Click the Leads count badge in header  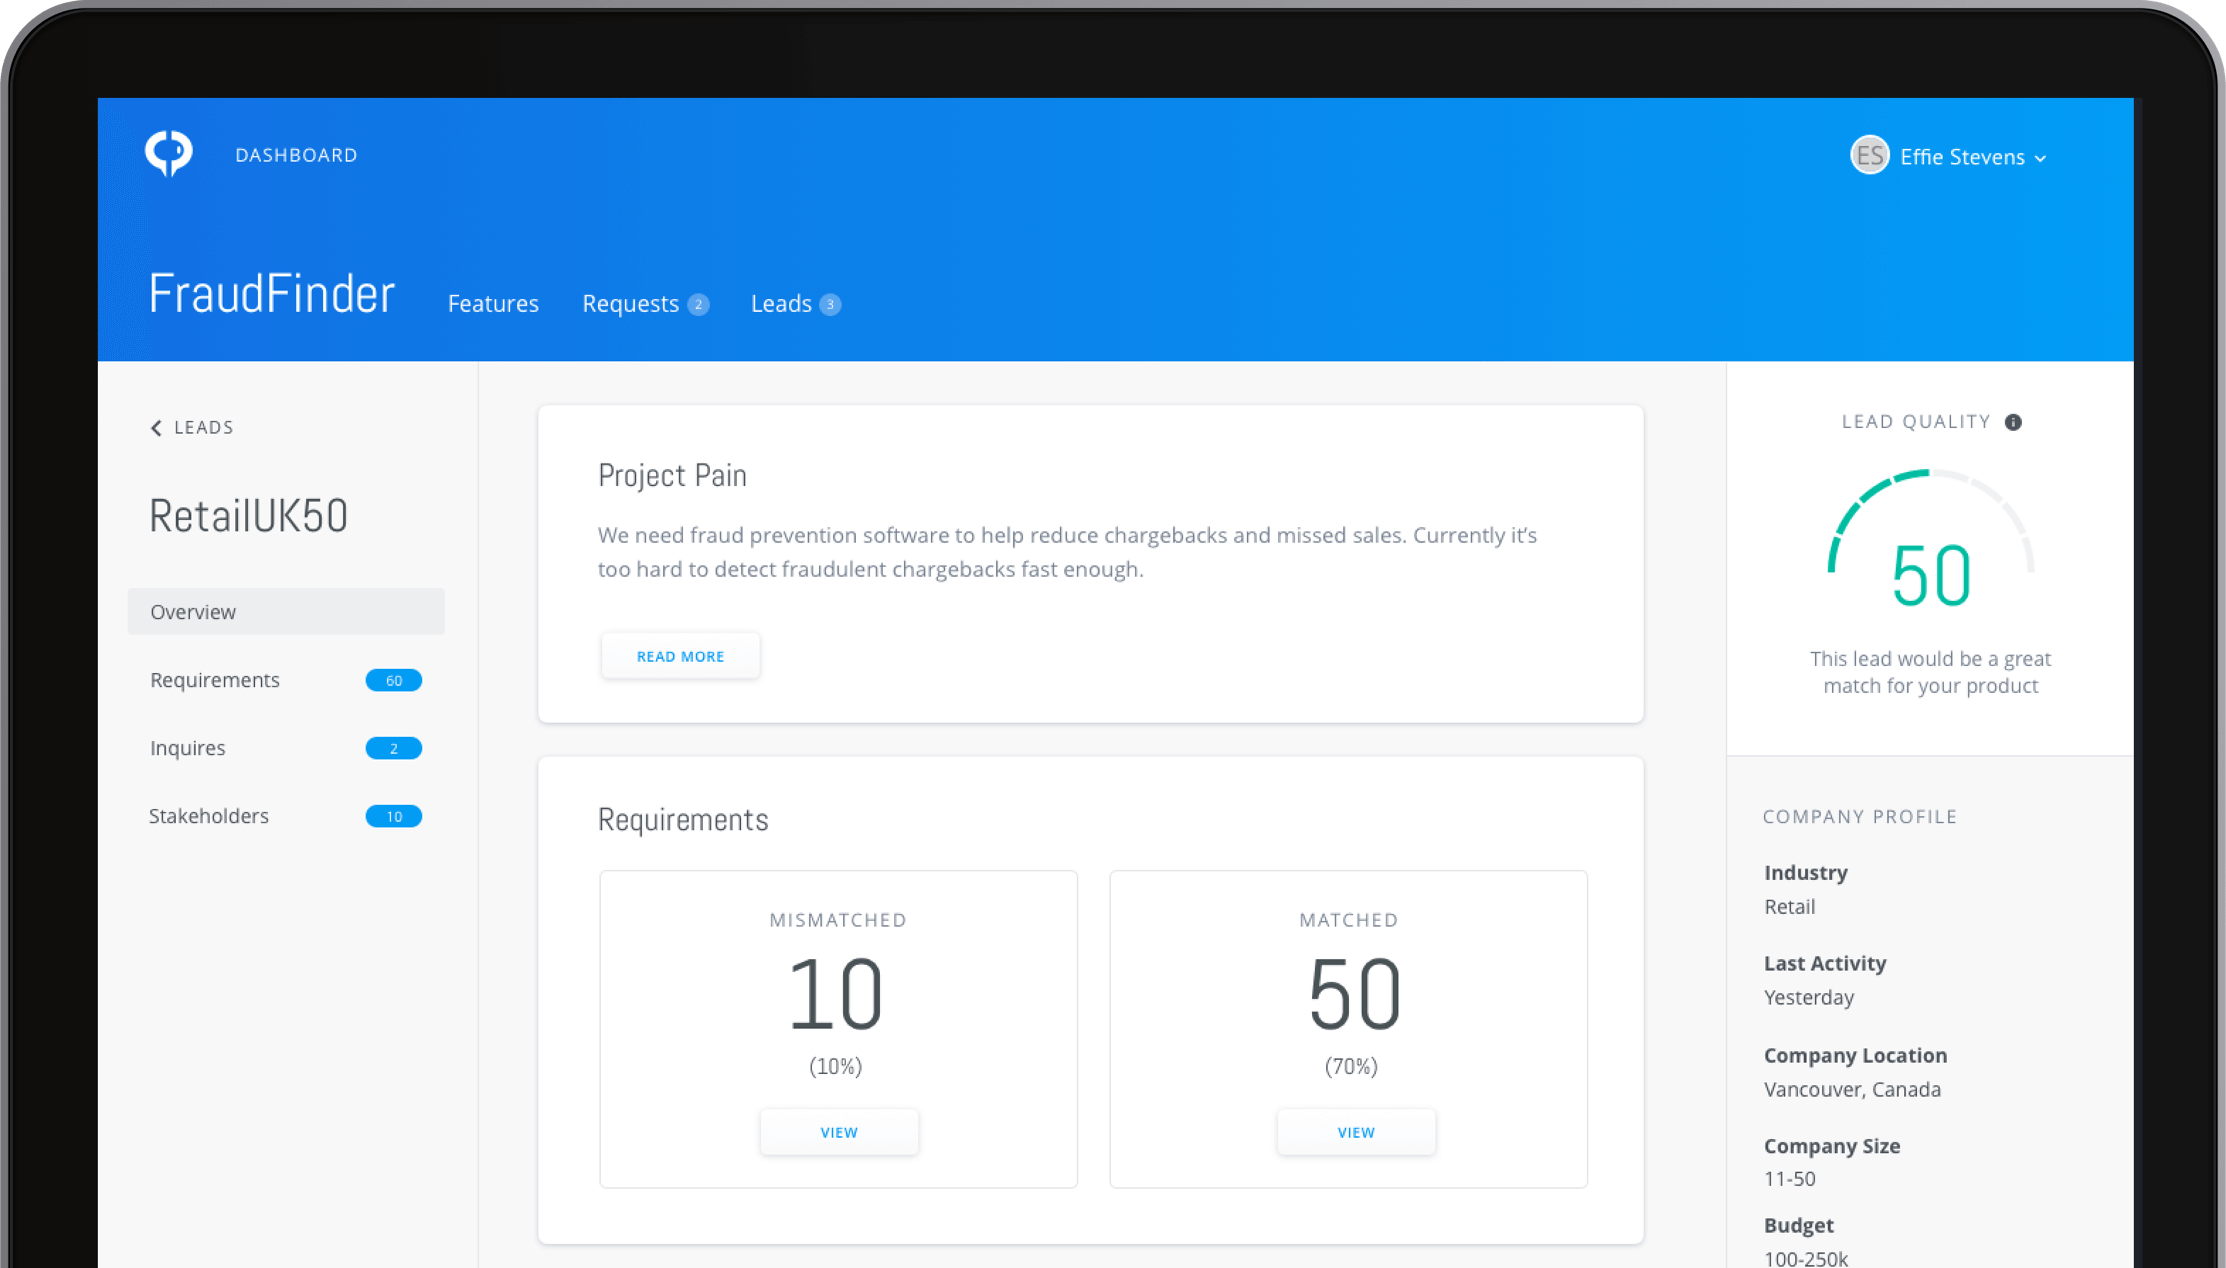[830, 304]
